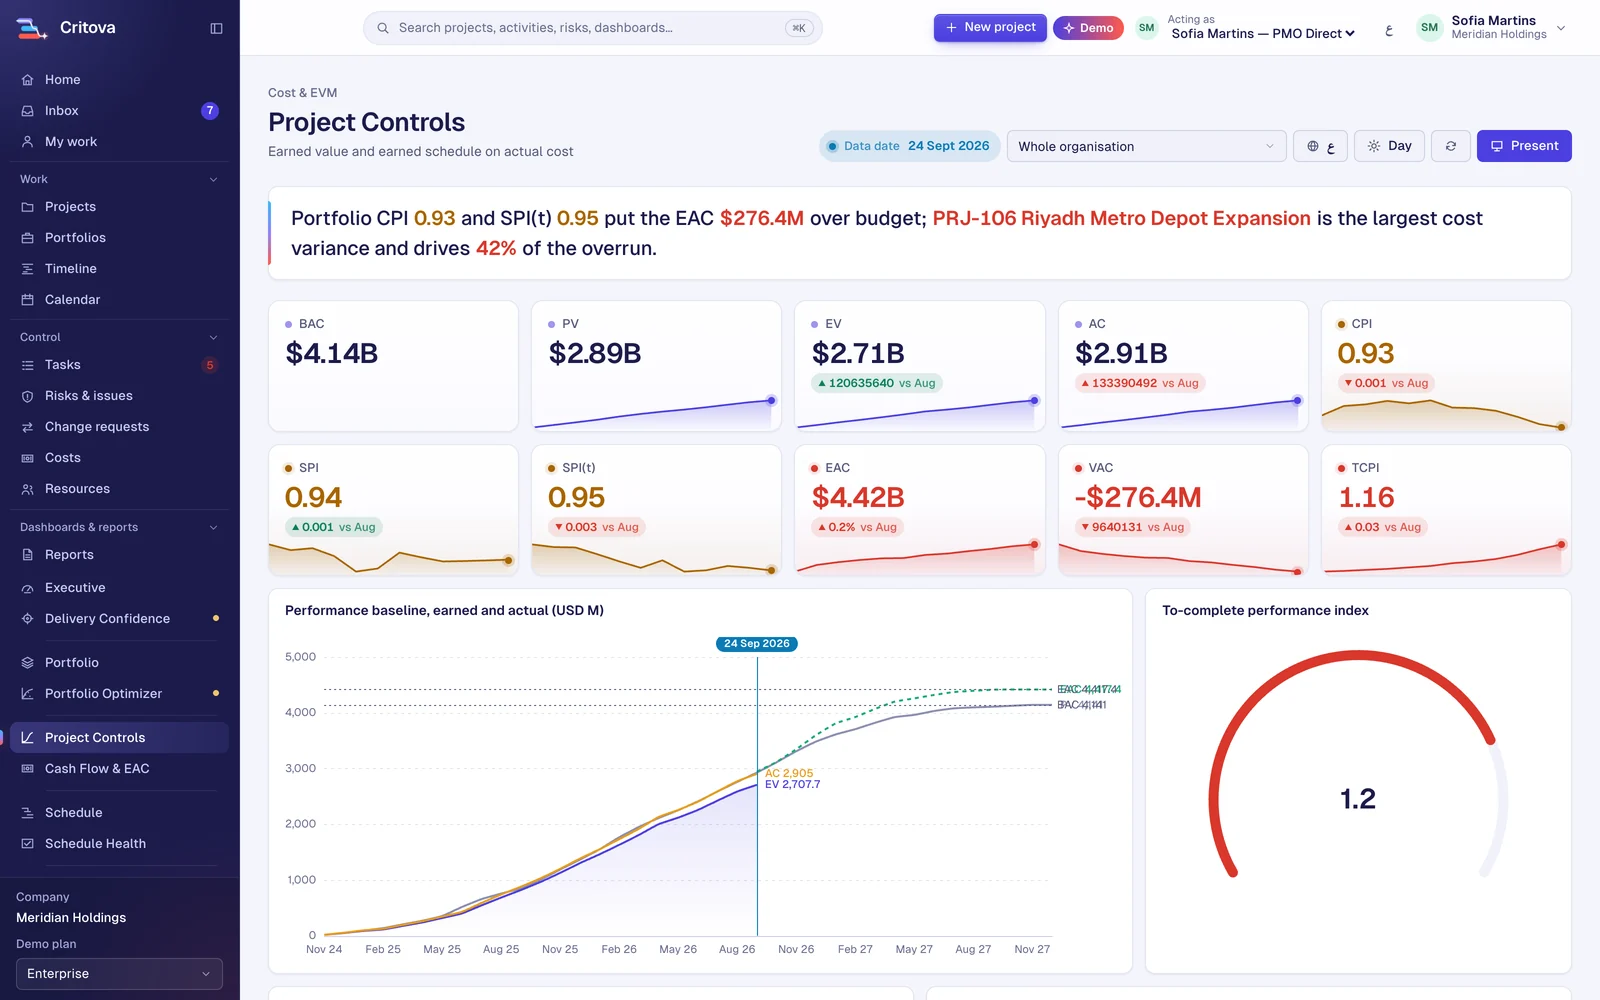Click the Schedule Health icon
1600x1000 pixels.
[x=28, y=844]
